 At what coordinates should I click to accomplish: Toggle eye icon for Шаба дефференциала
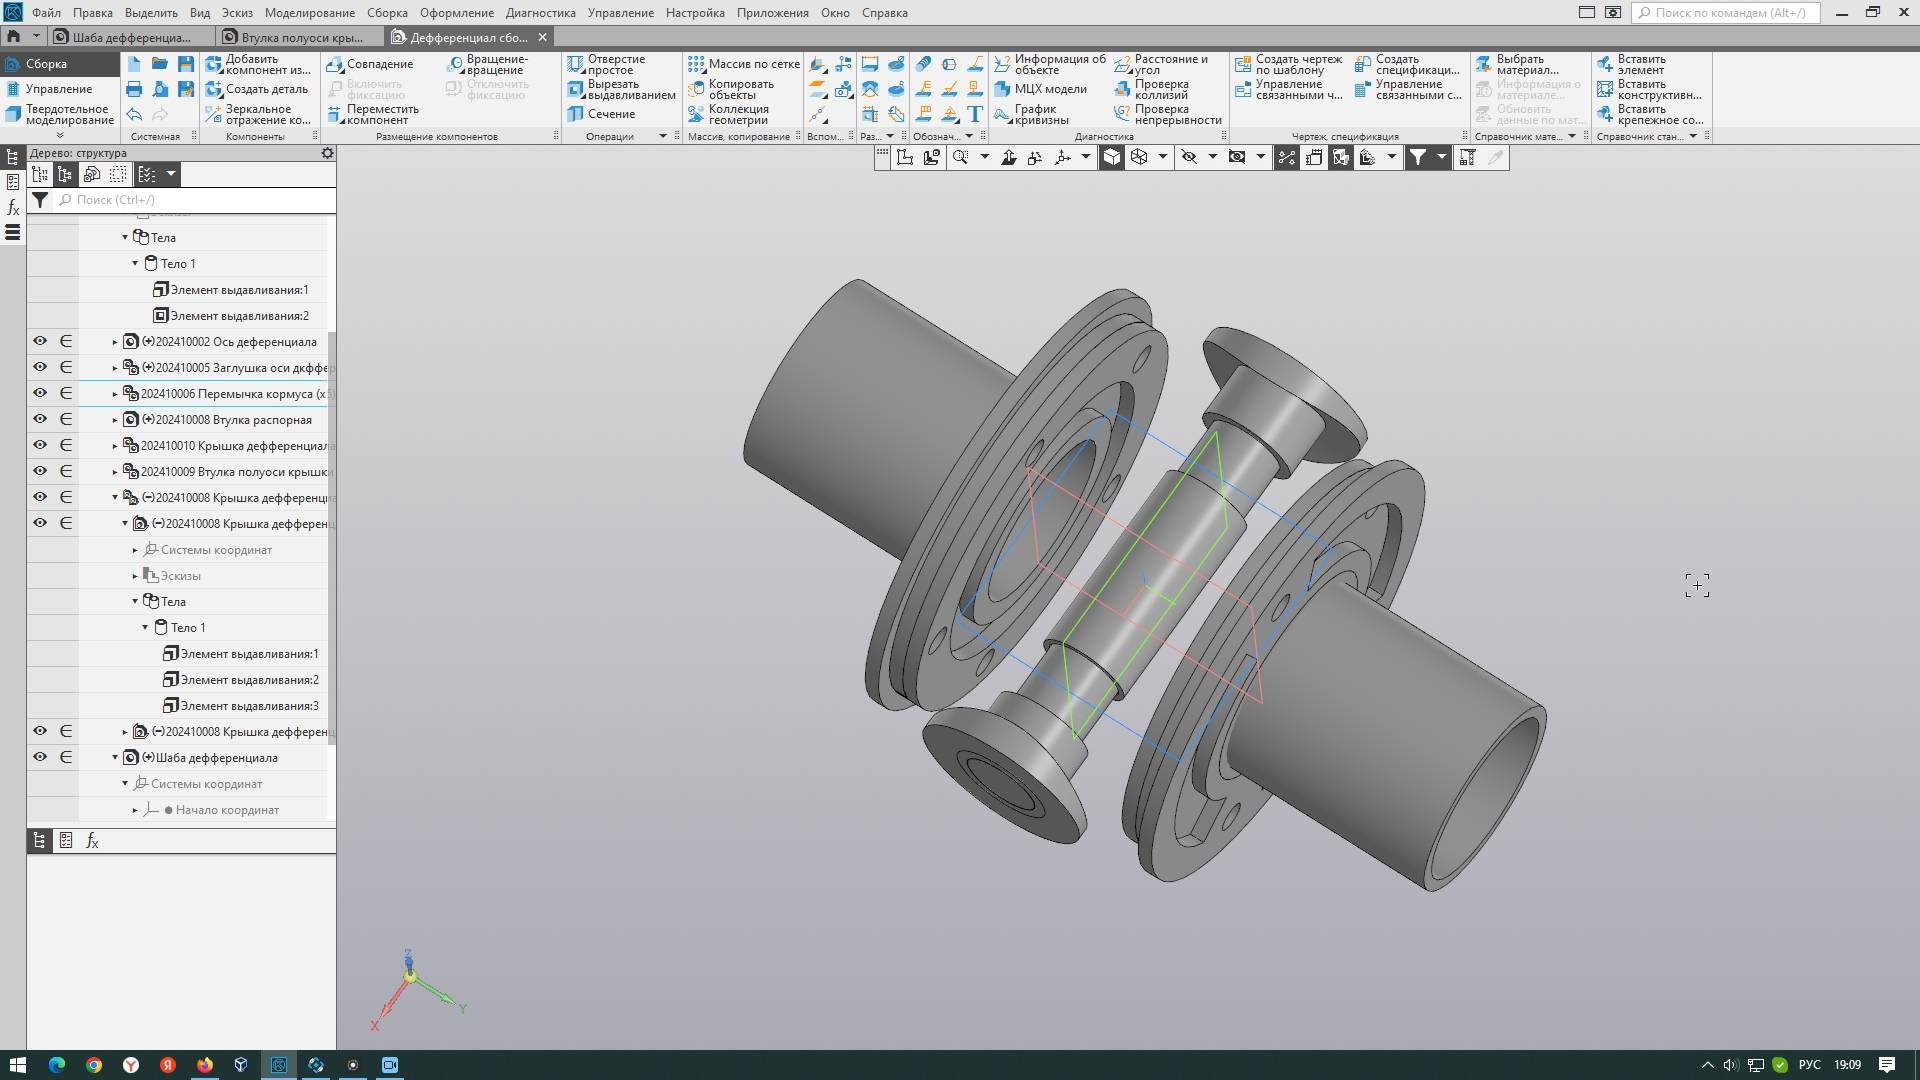click(x=40, y=757)
